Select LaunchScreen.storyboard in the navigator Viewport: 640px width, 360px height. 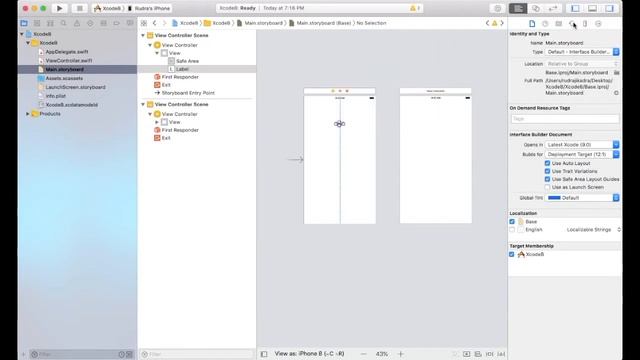coord(76,87)
